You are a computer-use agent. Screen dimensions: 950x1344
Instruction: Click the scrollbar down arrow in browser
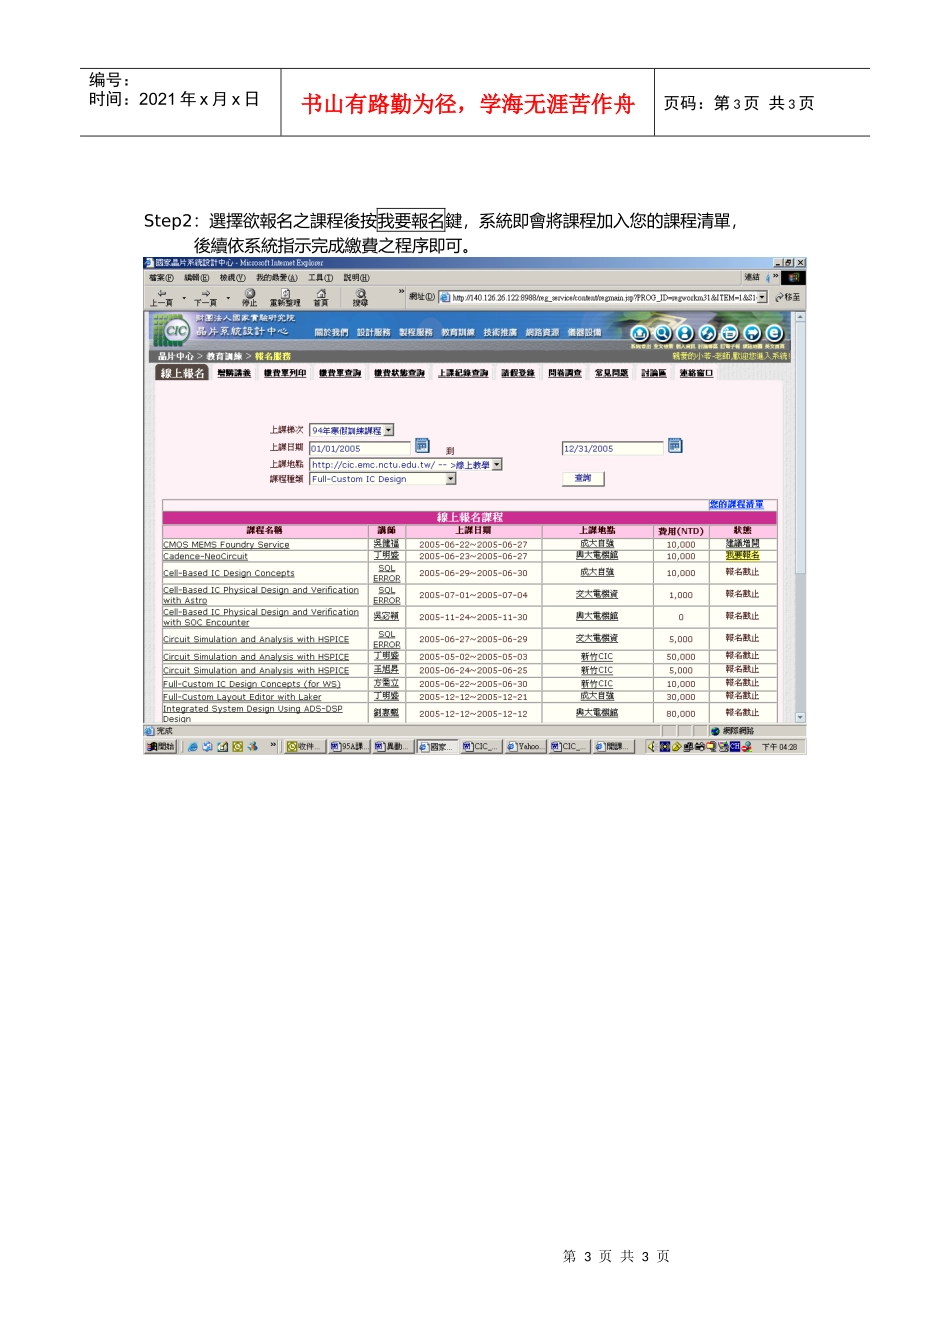800,717
